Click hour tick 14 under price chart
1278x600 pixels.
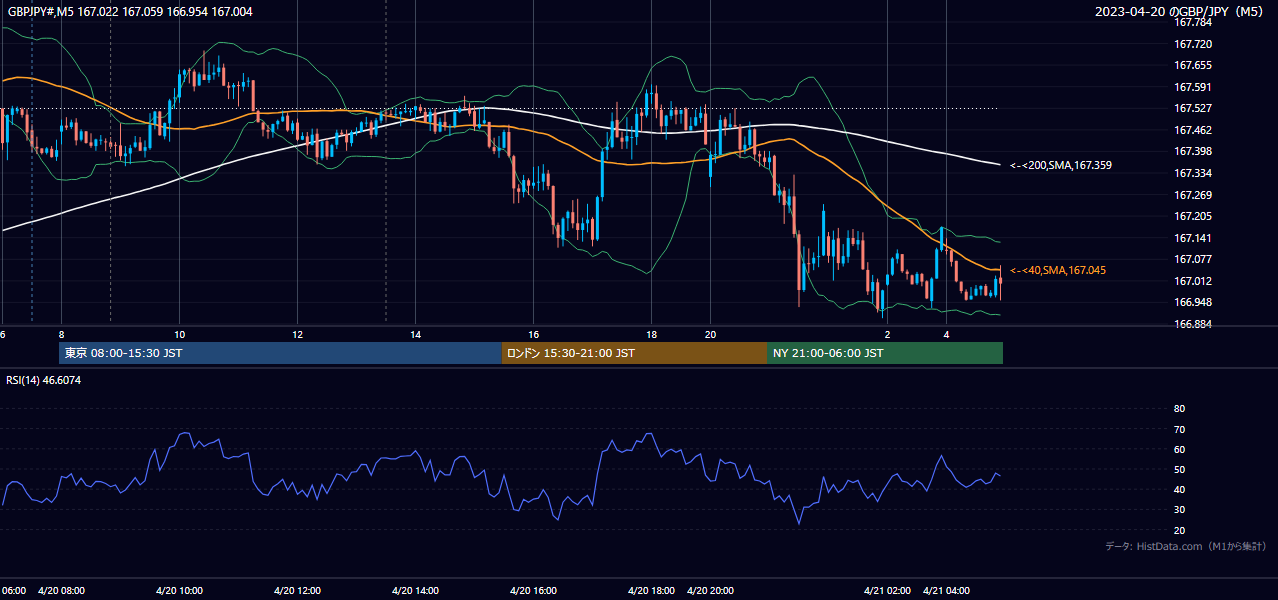415,334
